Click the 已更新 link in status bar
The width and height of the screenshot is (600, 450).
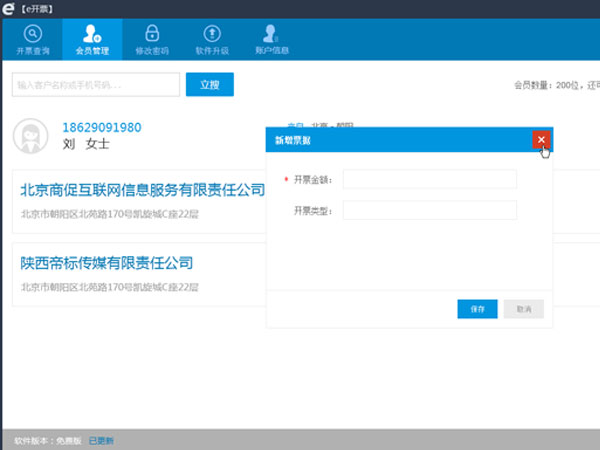point(101,440)
